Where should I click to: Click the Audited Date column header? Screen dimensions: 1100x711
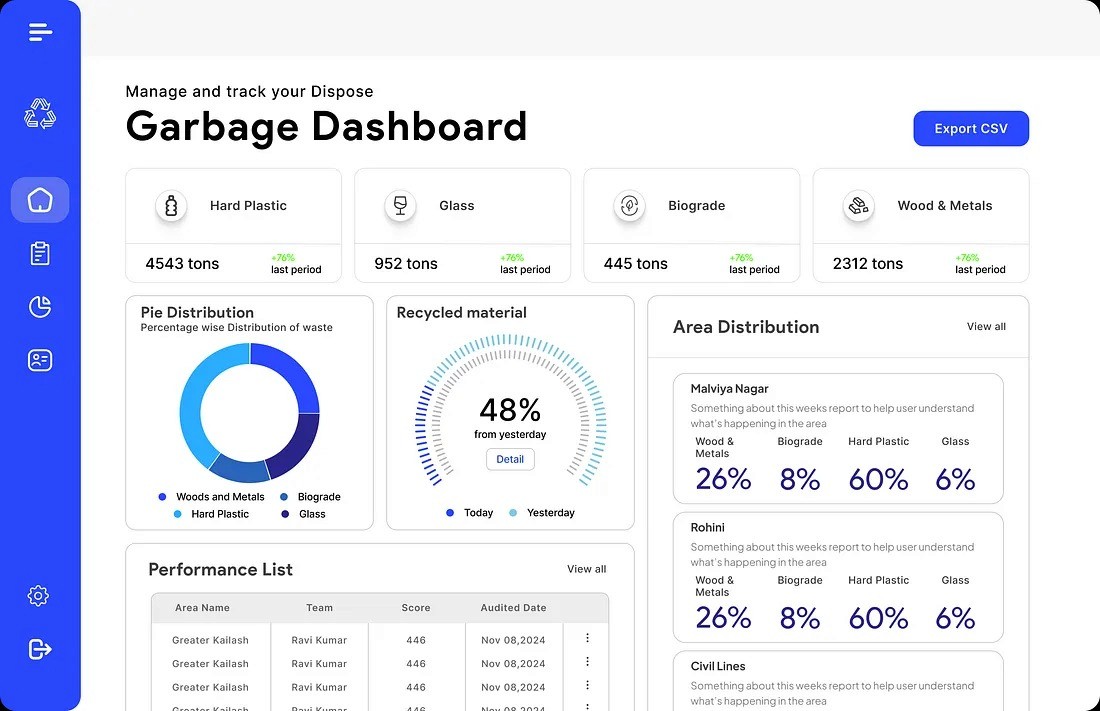click(x=514, y=608)
